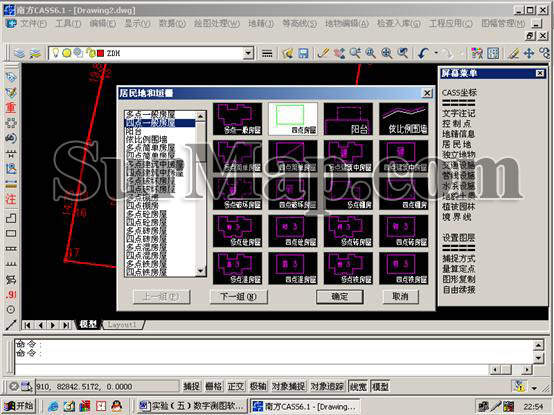Click the zoom-in magnifier with plus sign
The image size is (554, 415).
pyautogui.click(x=387, y=53)
